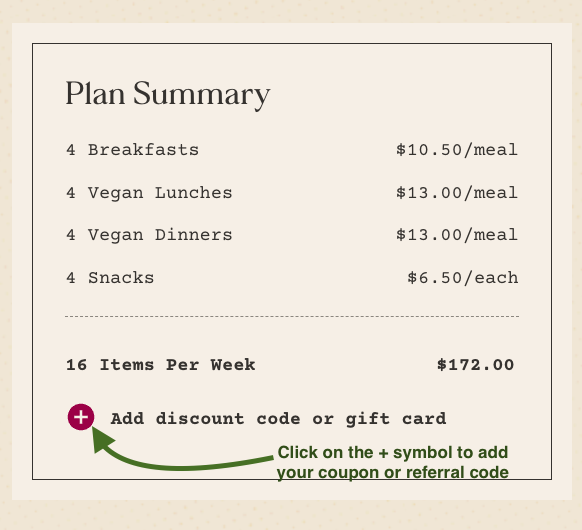Screen dimensions: 582x530
Task: Click the dashed divider line
Action: click(x=292, y=317)
